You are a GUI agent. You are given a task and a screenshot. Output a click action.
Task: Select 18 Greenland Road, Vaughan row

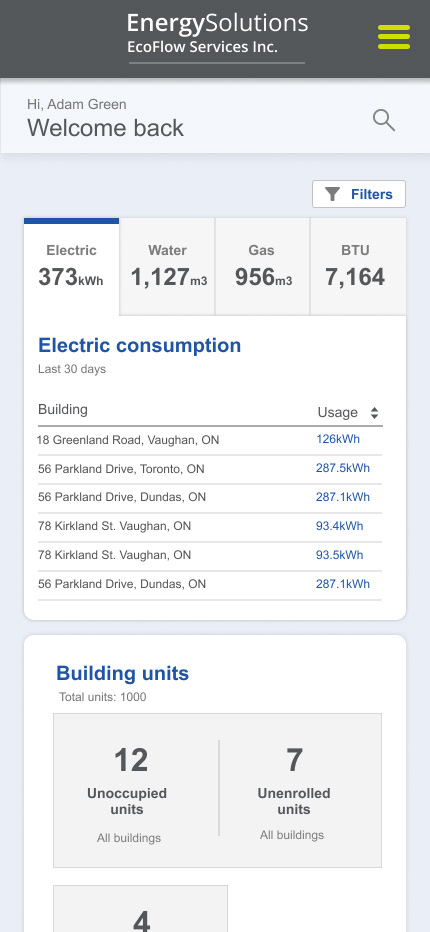(210, 440)
